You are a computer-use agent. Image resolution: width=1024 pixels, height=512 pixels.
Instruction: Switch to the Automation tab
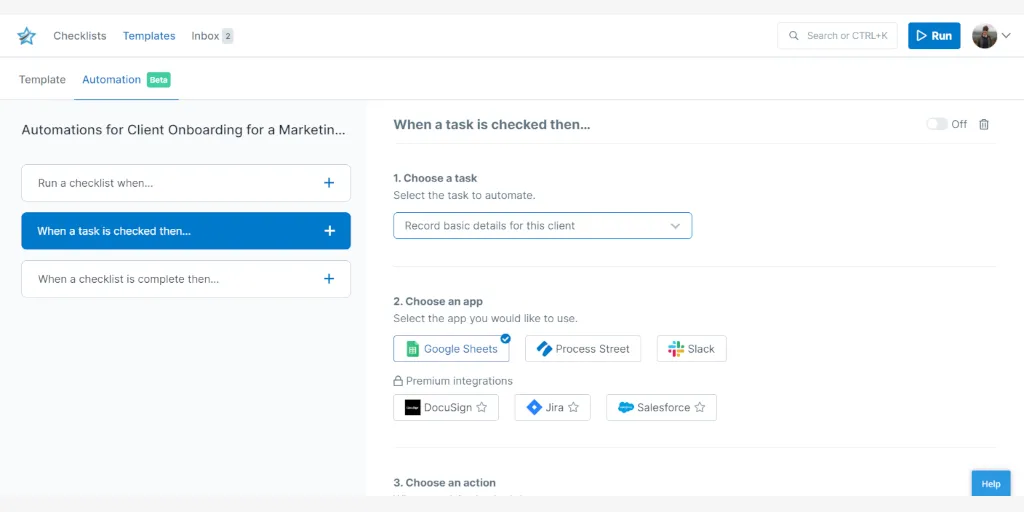[112, 80]
